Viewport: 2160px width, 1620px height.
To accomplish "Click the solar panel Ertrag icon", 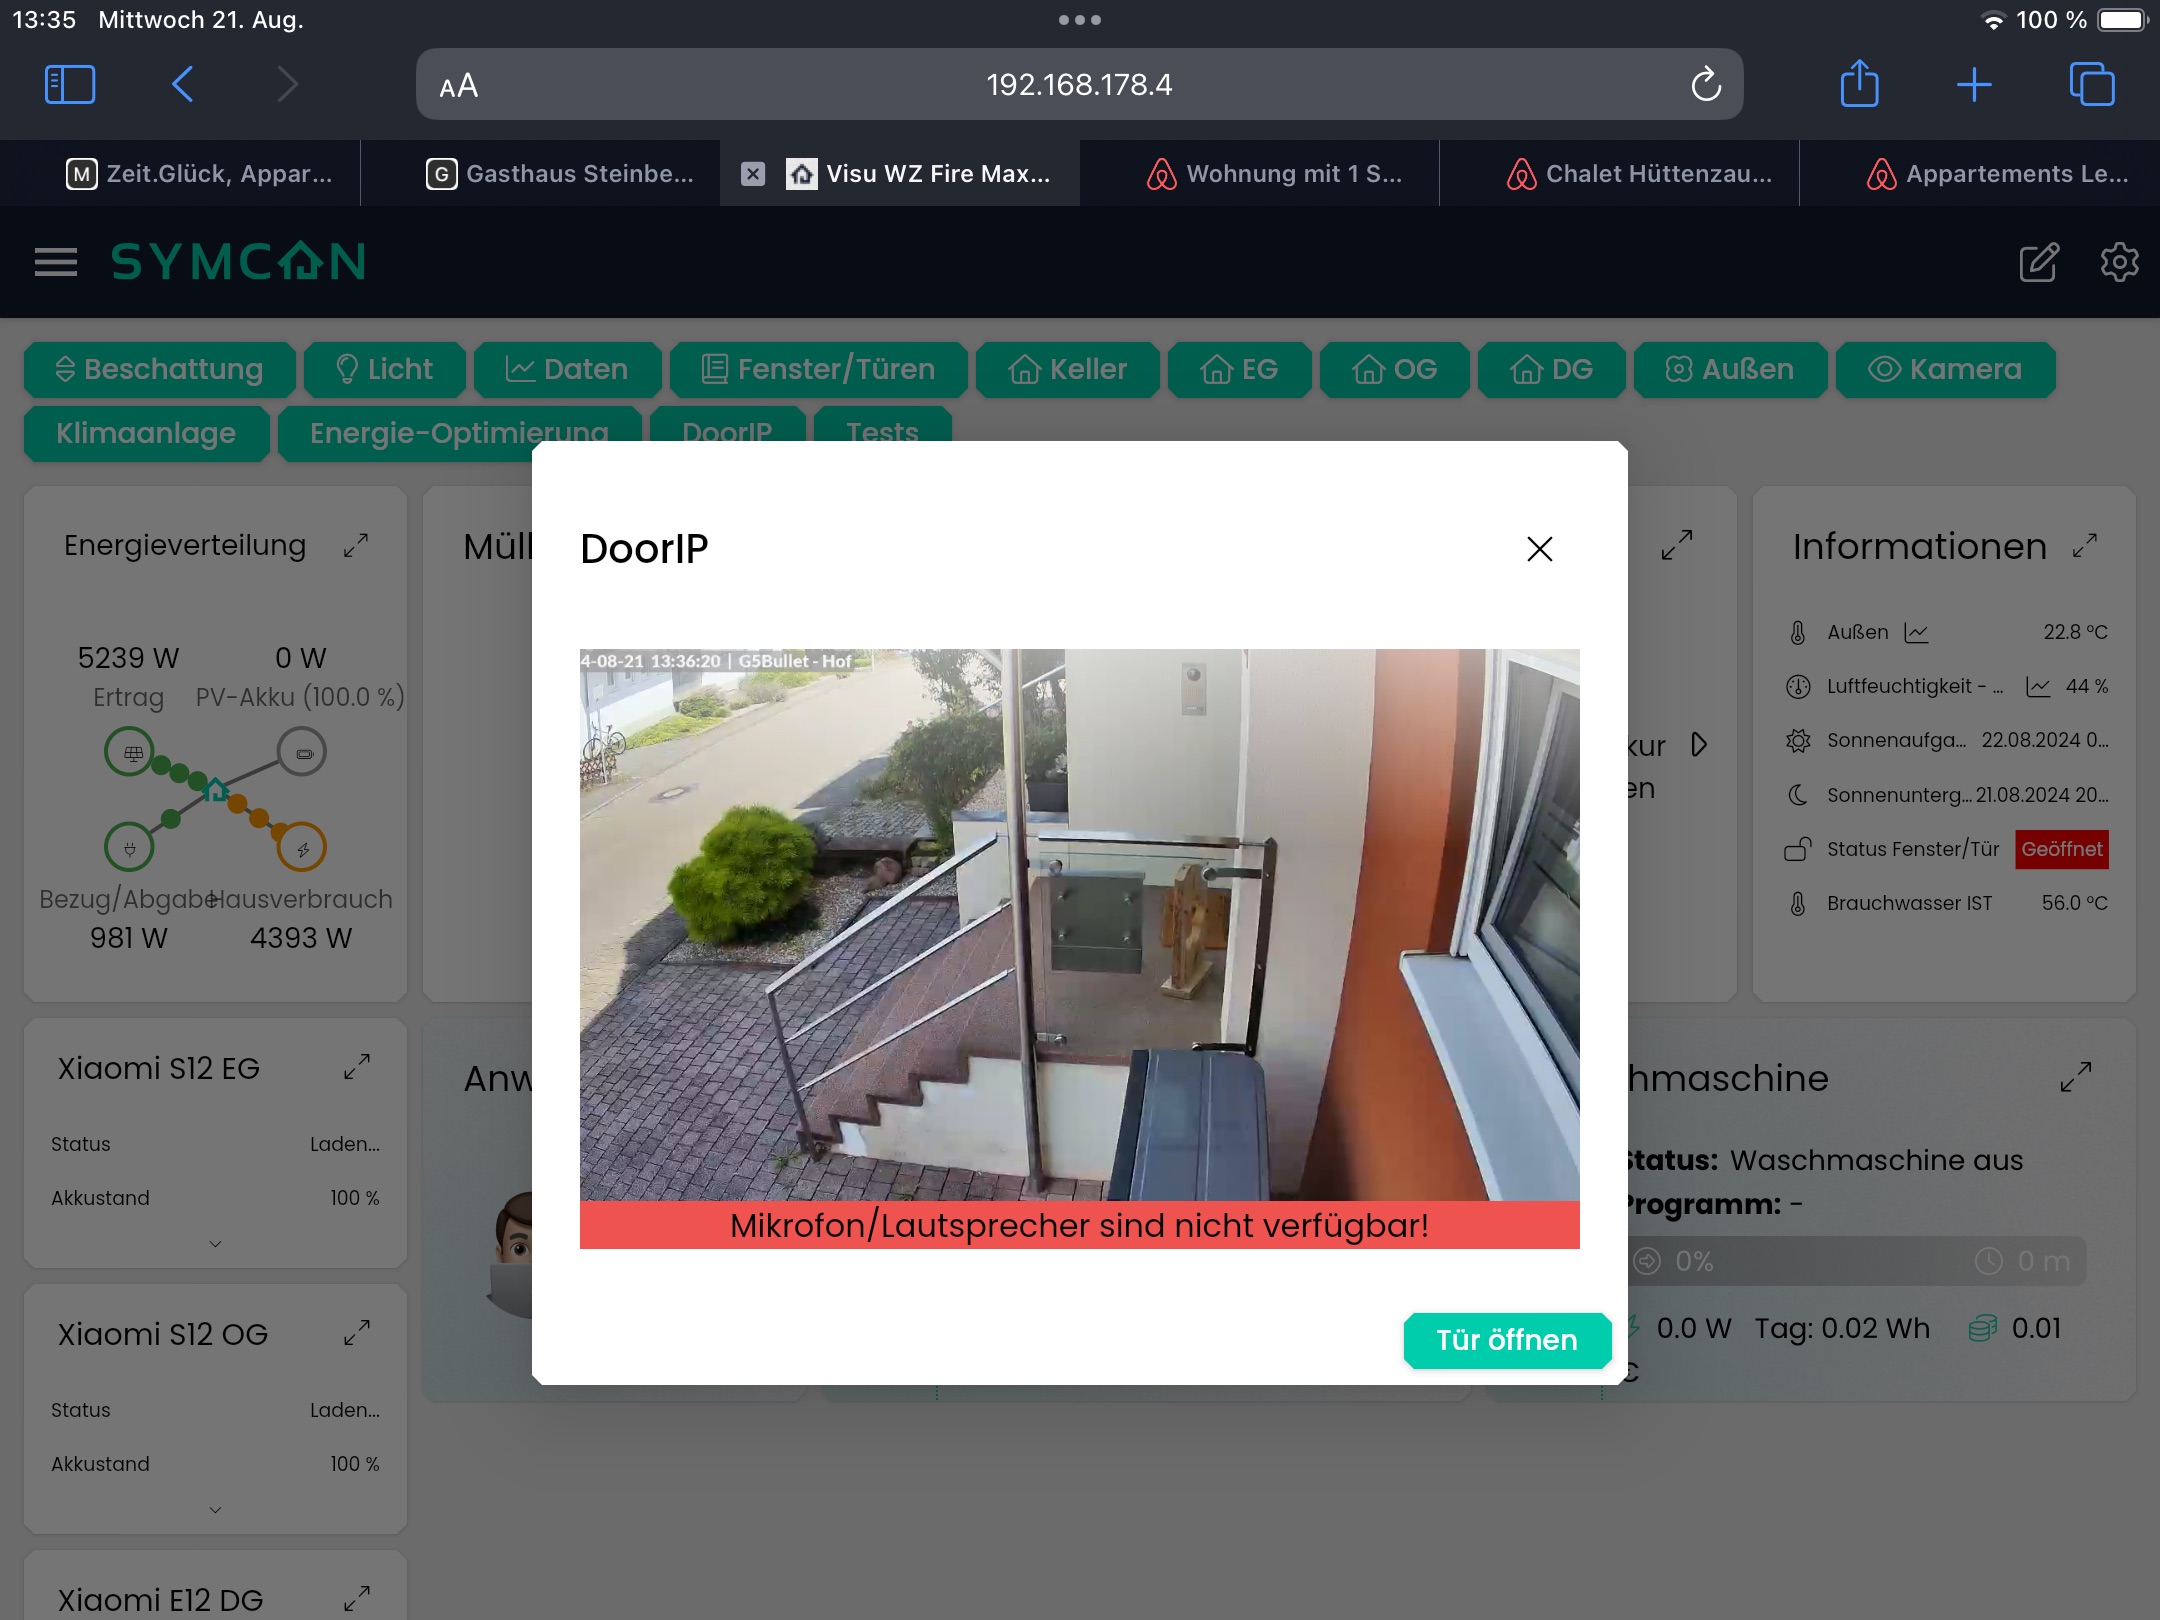I will pos(130,753).
